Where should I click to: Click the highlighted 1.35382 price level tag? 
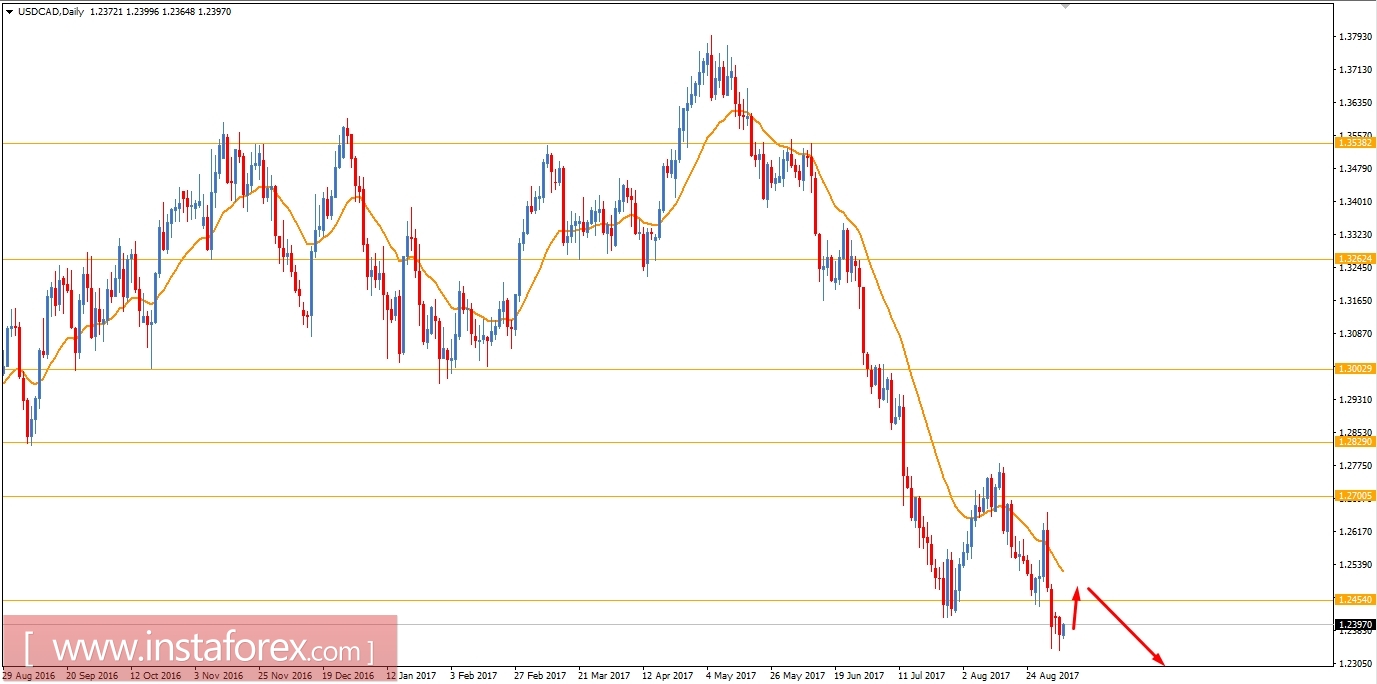coord(1355,143)
